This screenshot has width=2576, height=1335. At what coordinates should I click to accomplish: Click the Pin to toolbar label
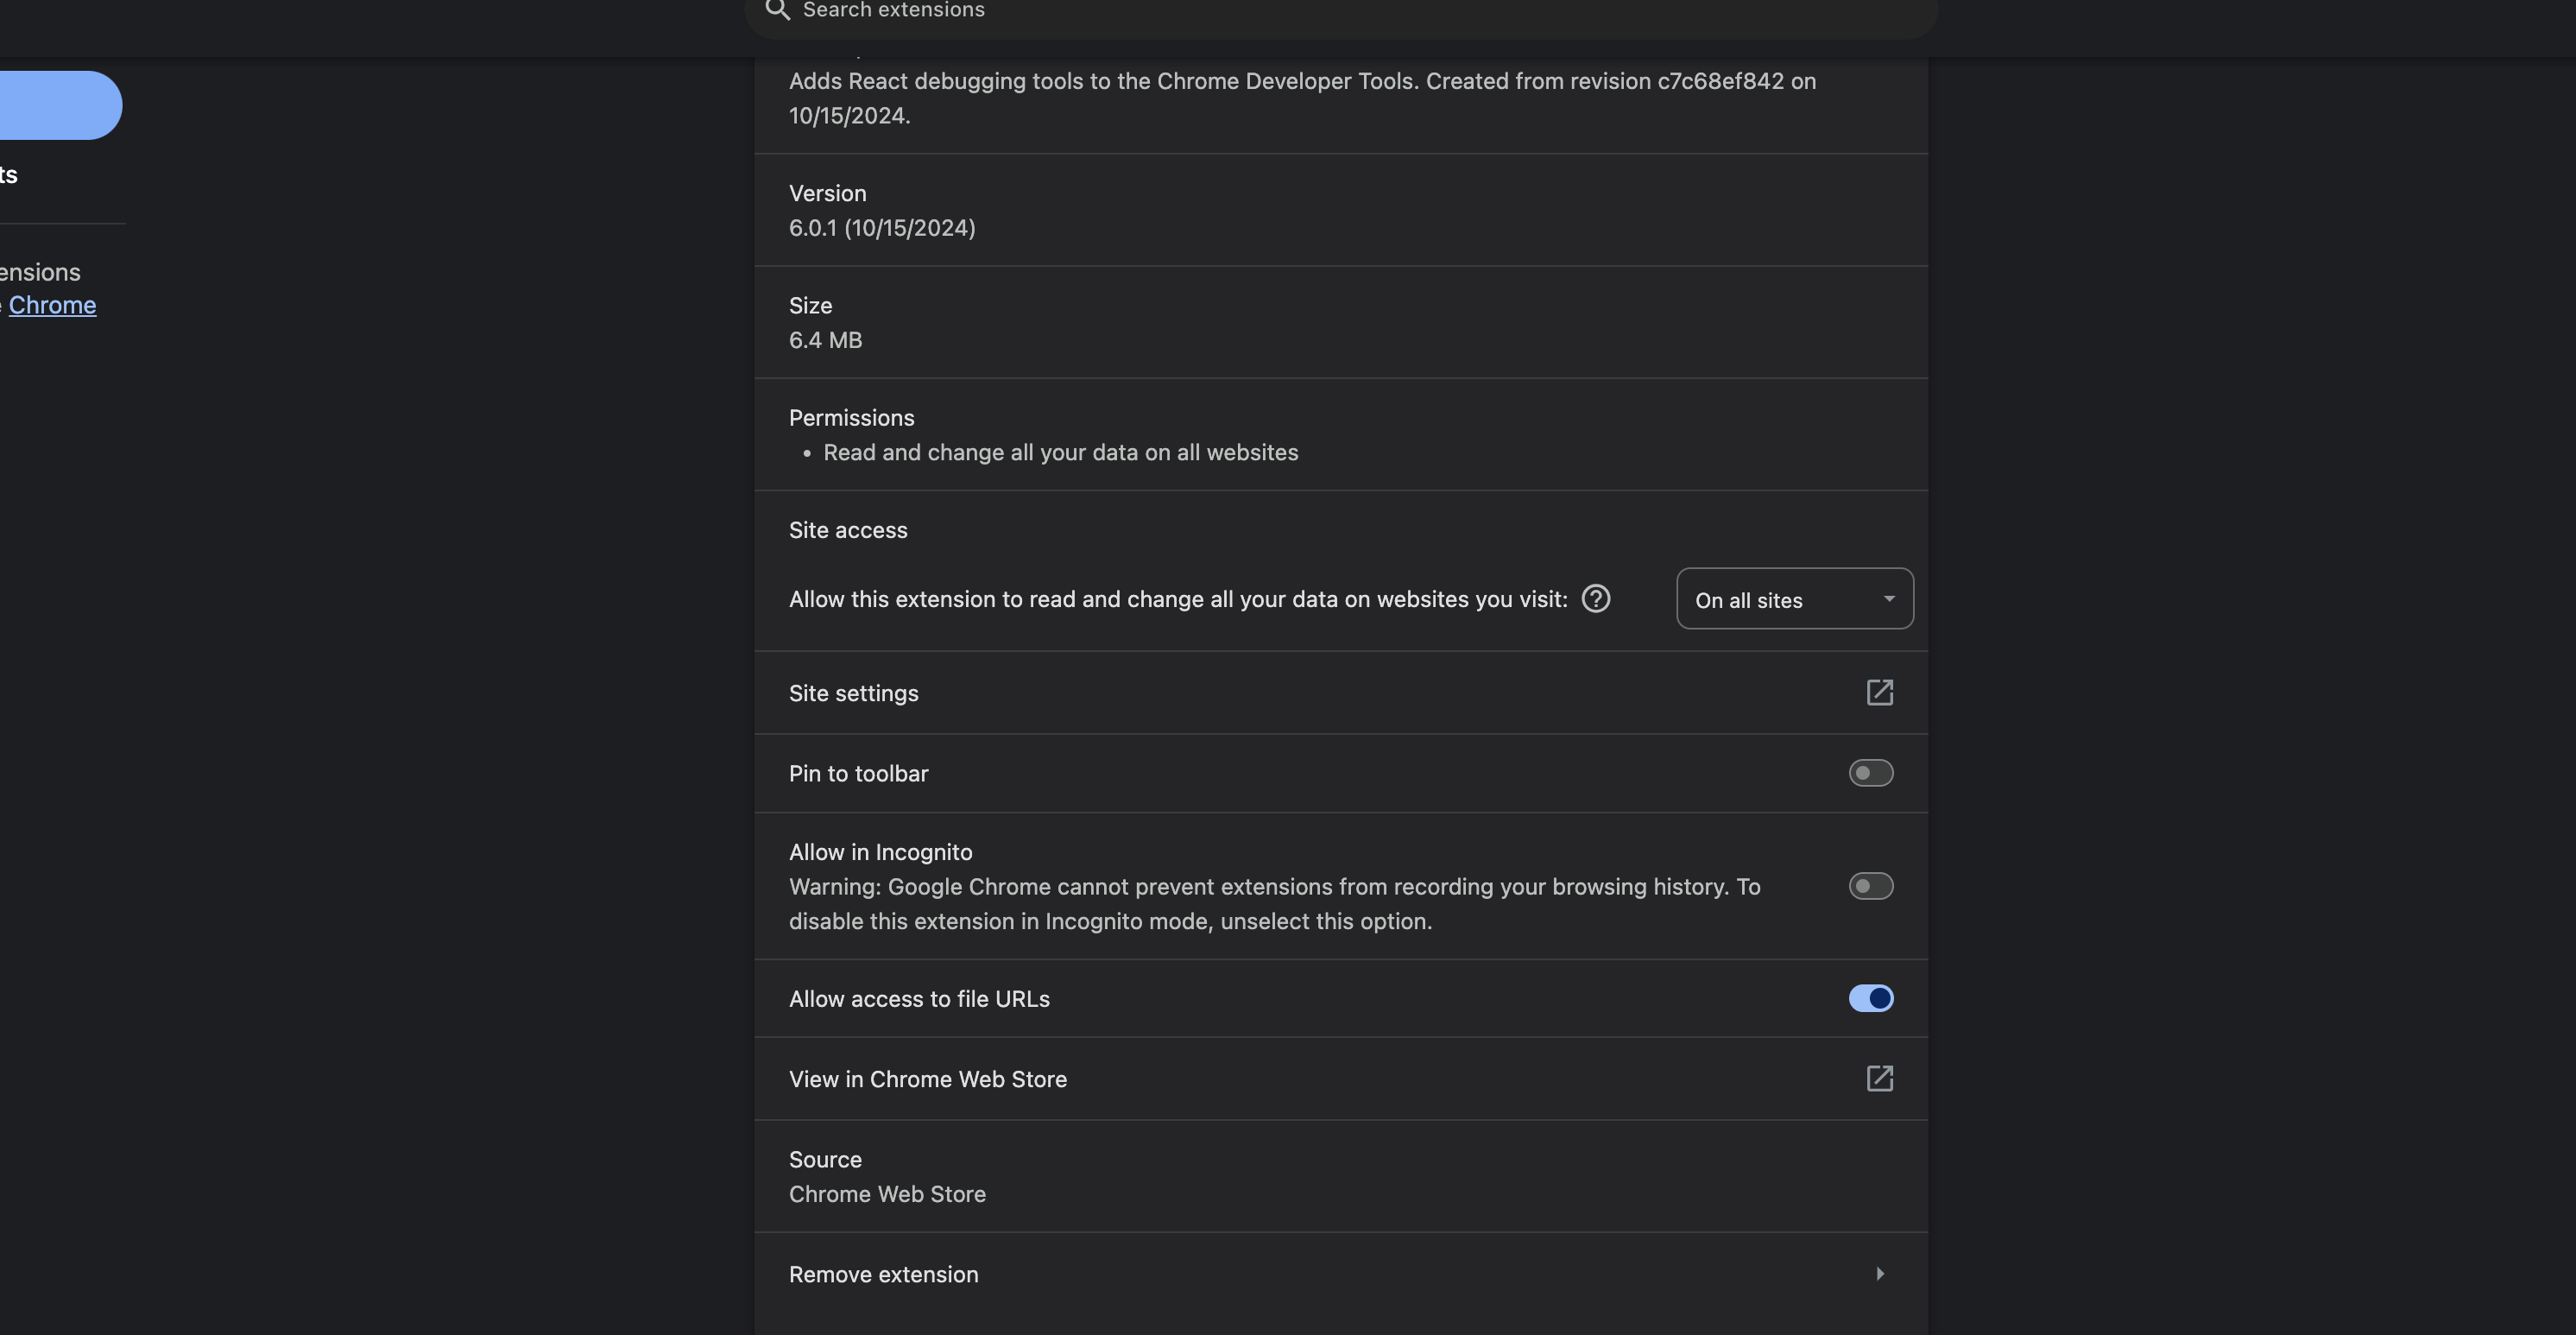(x=858, y=774)
